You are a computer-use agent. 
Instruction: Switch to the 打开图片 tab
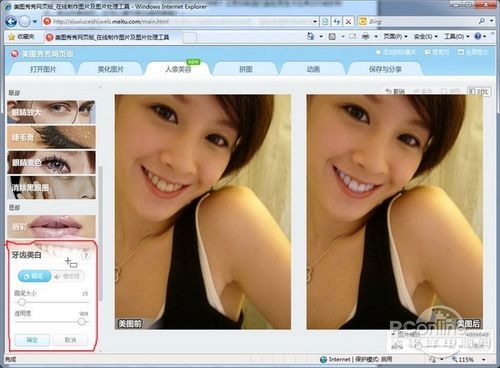(x=43, y=69)
